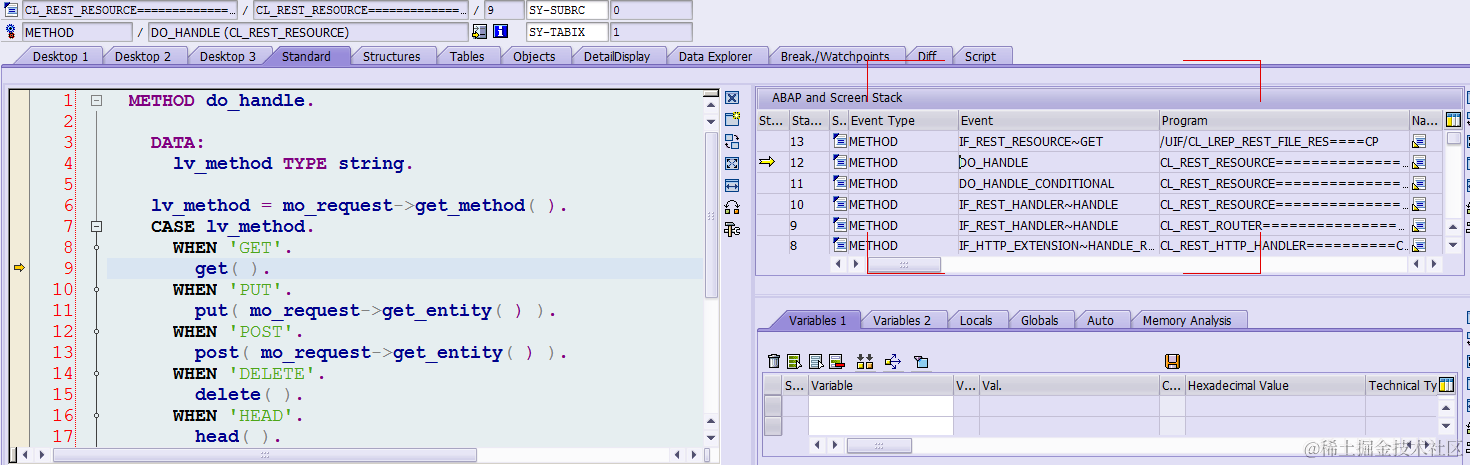Click the stack table vertical scroll down arrow

[x=1453, y=245]
